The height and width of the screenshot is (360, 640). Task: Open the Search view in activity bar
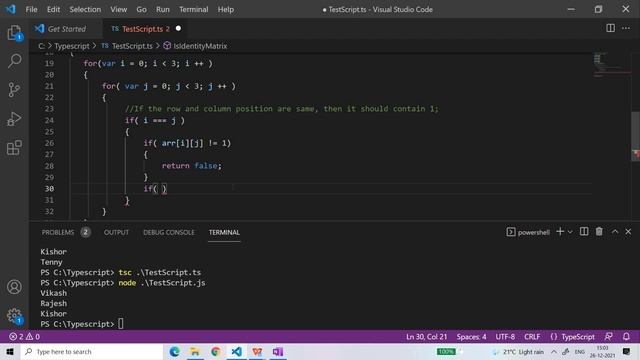pos(14,61)
